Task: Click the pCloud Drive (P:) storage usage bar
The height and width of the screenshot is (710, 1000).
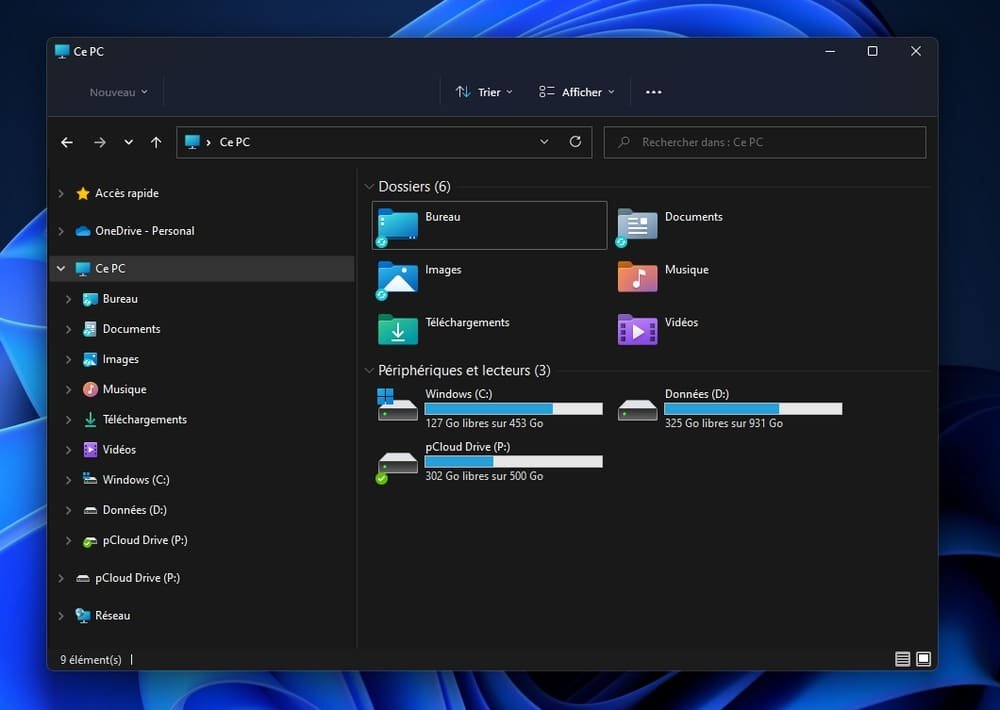Action: coord(513,461)
